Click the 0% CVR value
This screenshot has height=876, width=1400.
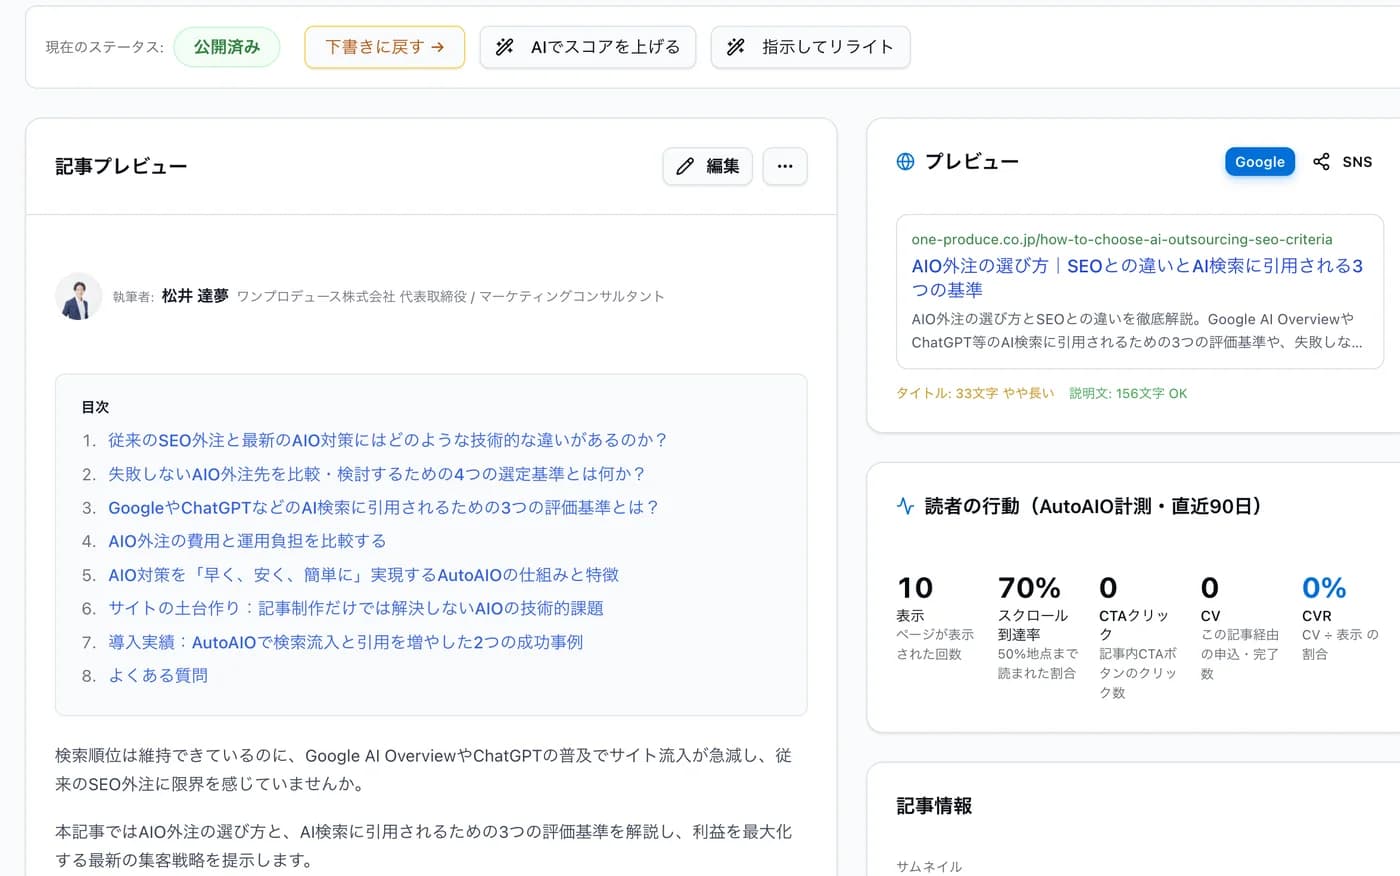[x=1324, y=588]
